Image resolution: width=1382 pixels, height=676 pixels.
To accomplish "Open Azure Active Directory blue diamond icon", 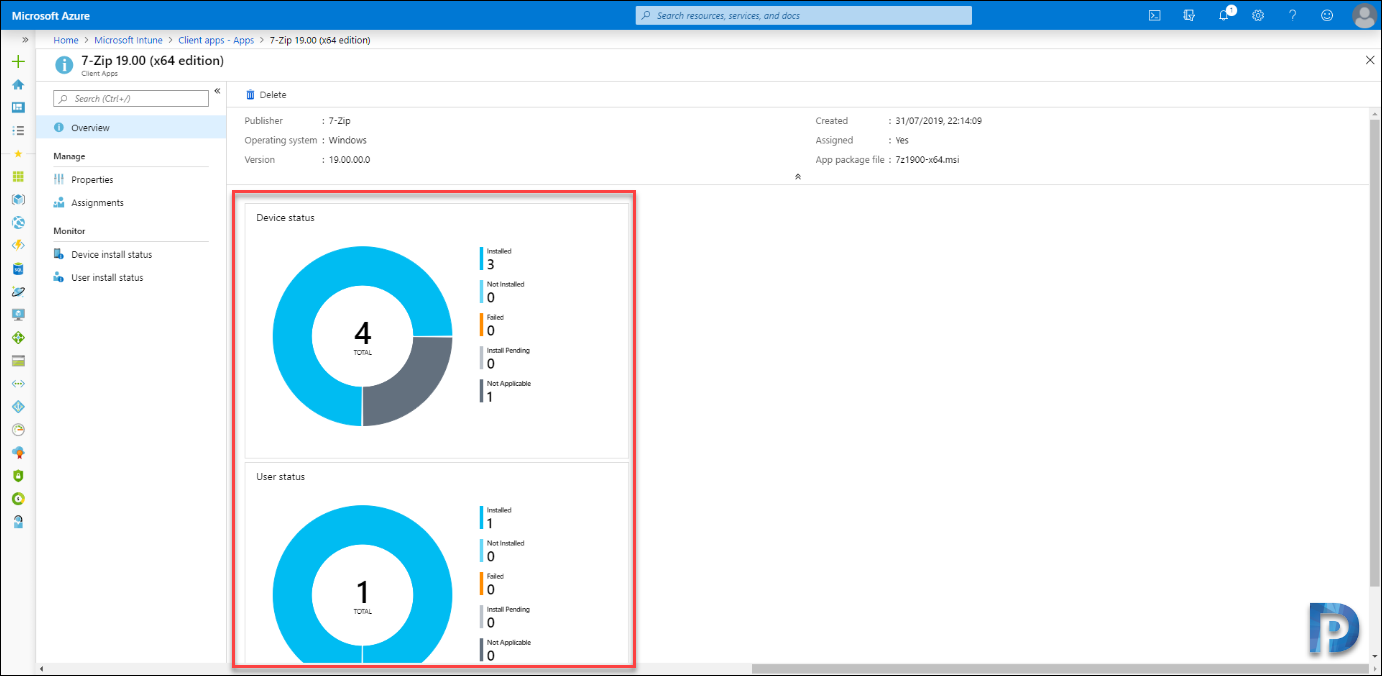I will click(x=18, y=407).
